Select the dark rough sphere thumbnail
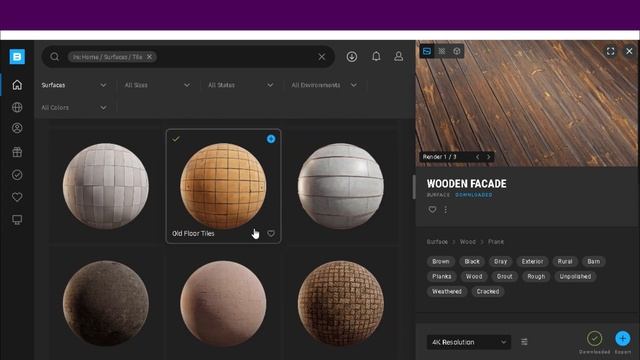Image resolution: width=640 pixels, height=360 pixels. (x=106, y=304)
